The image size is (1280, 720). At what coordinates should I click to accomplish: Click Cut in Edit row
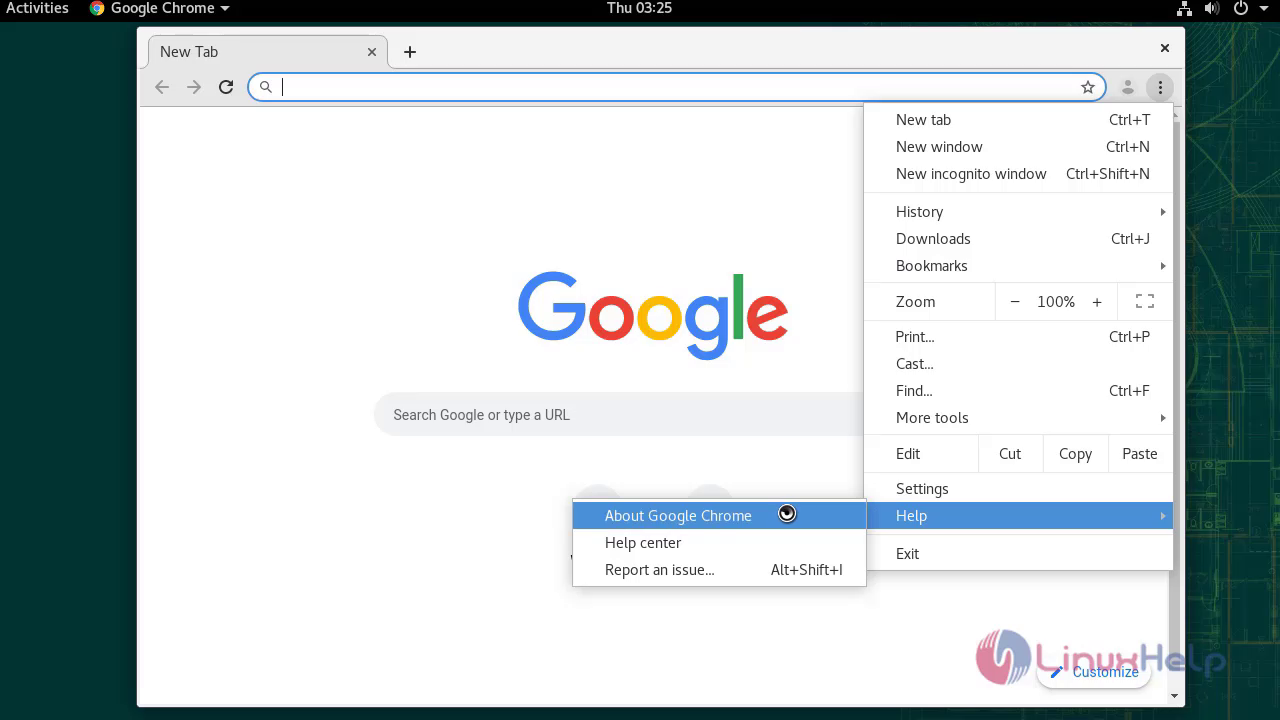click(1010, 454)
